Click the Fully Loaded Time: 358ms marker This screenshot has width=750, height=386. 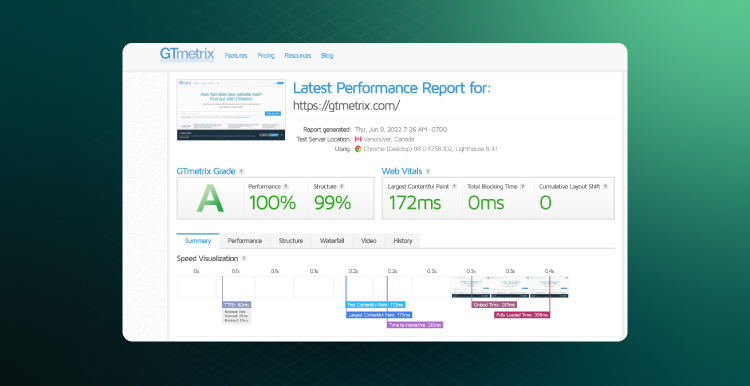522,315
